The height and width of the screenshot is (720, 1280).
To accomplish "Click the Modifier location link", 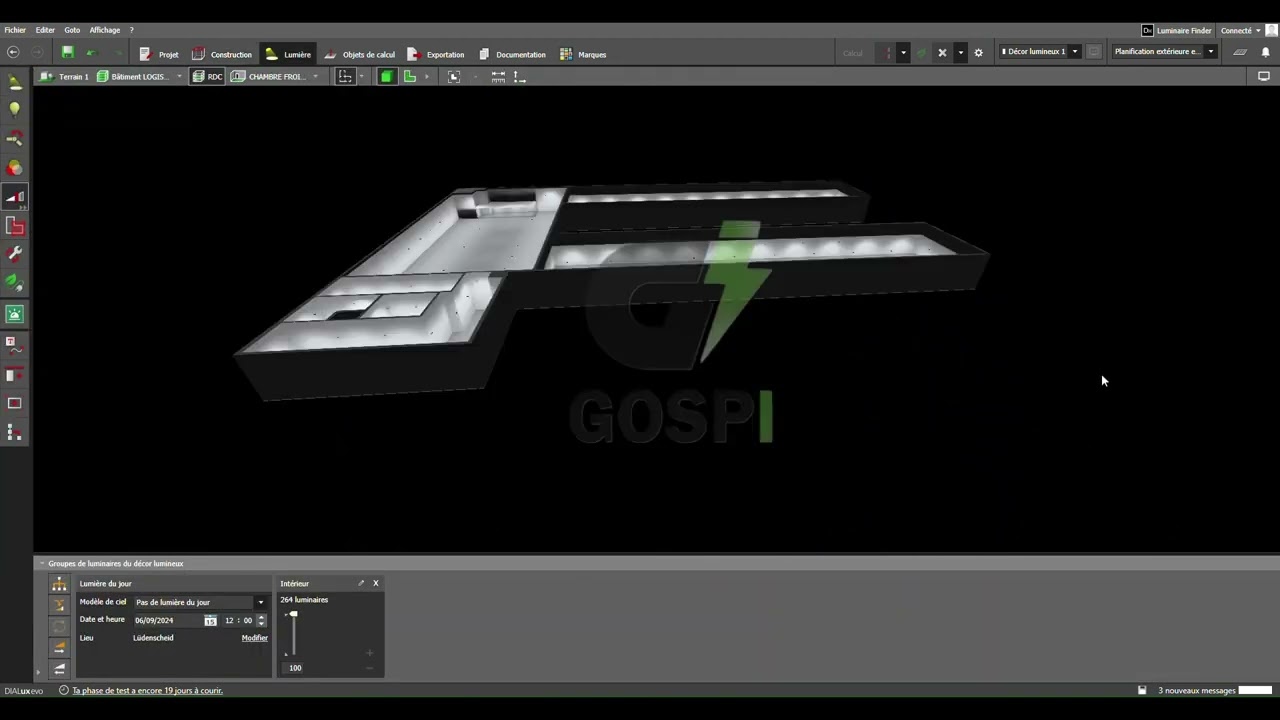I will [x=255, y=638].
